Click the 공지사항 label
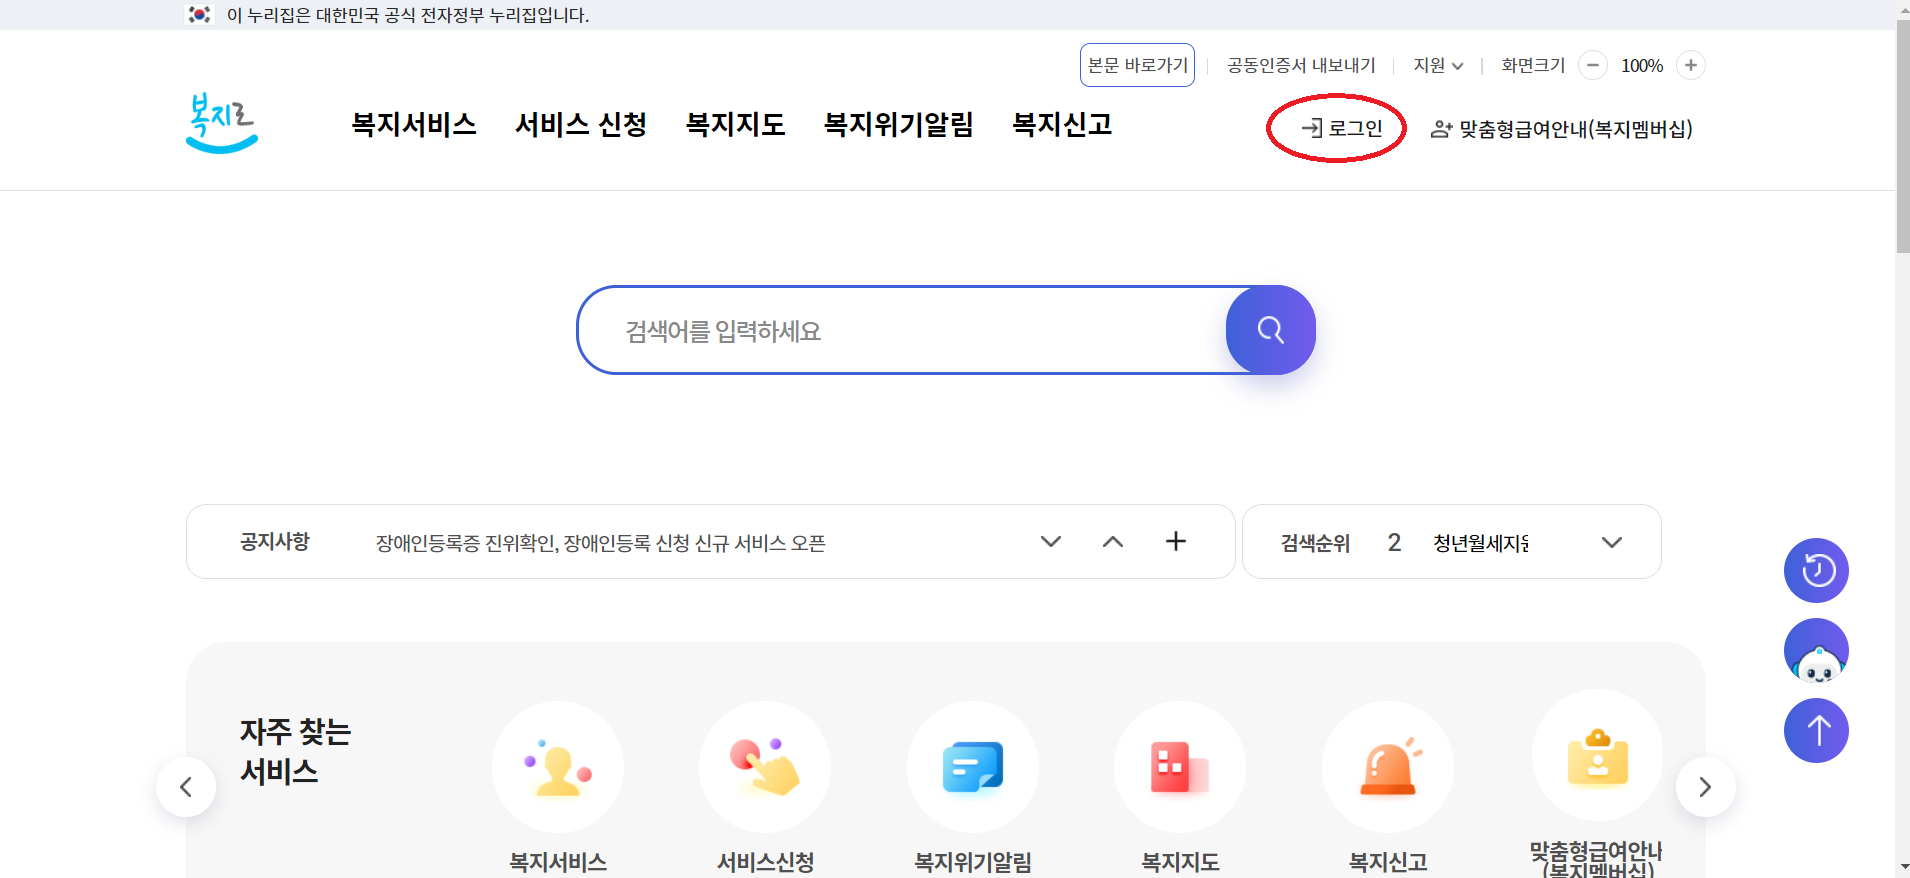Viewport: 1910px width, 878px height. 275,541
